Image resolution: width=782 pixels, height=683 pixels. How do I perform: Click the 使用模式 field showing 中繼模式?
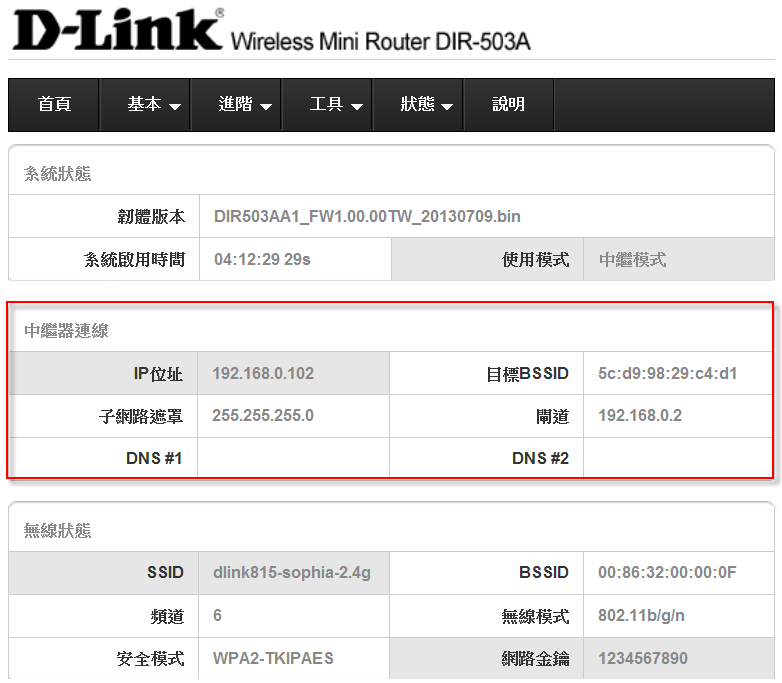coord(633,260)
